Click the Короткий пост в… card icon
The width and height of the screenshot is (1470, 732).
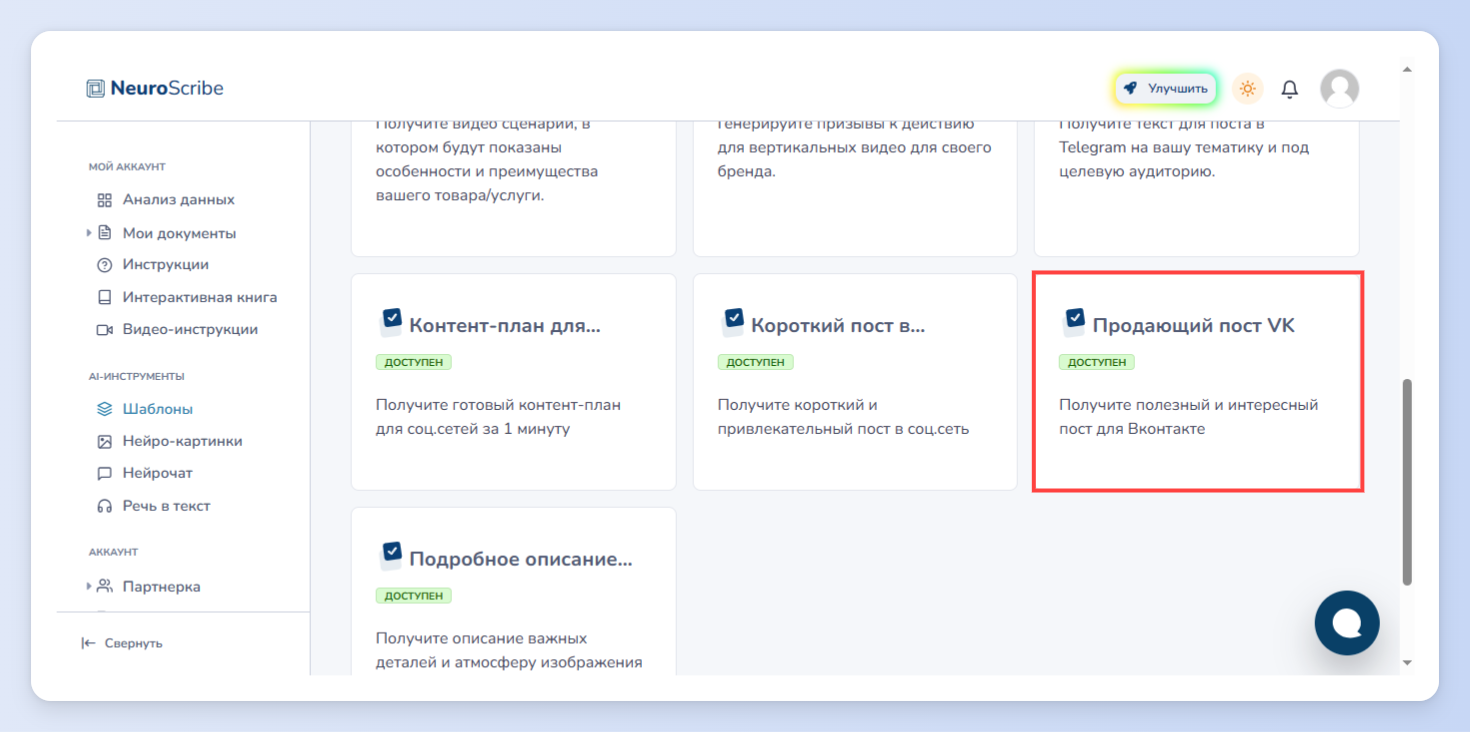pos(733,322)
